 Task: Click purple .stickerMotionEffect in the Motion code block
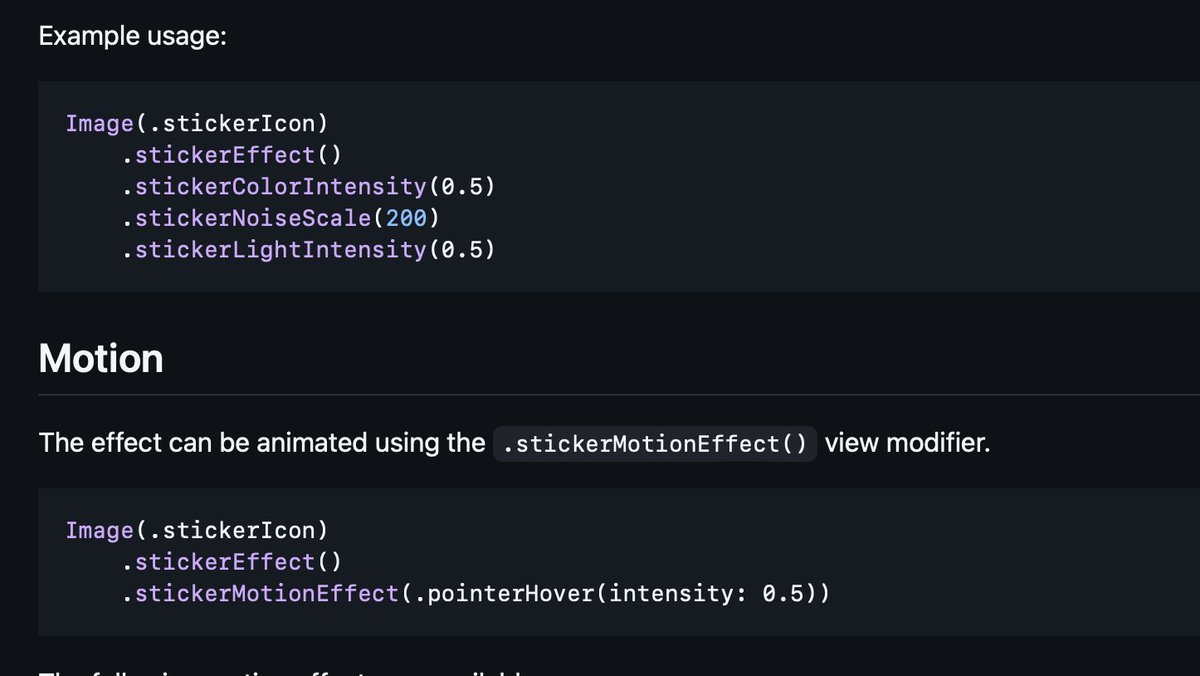coord(261,594)
